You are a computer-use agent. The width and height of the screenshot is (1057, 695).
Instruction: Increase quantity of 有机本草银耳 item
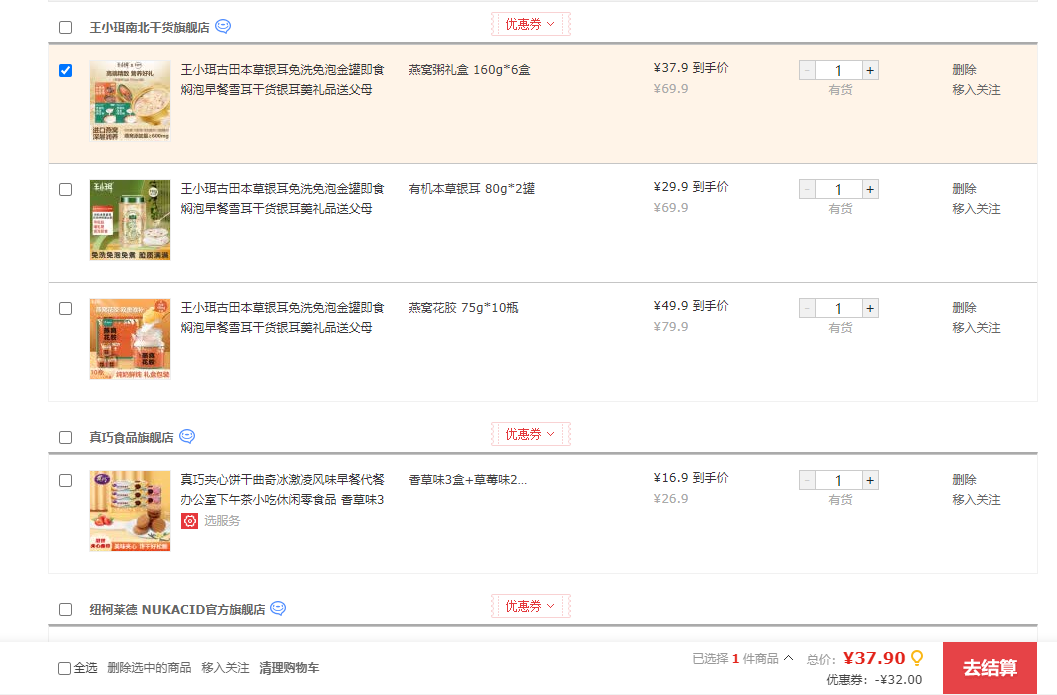pos(870,189)
